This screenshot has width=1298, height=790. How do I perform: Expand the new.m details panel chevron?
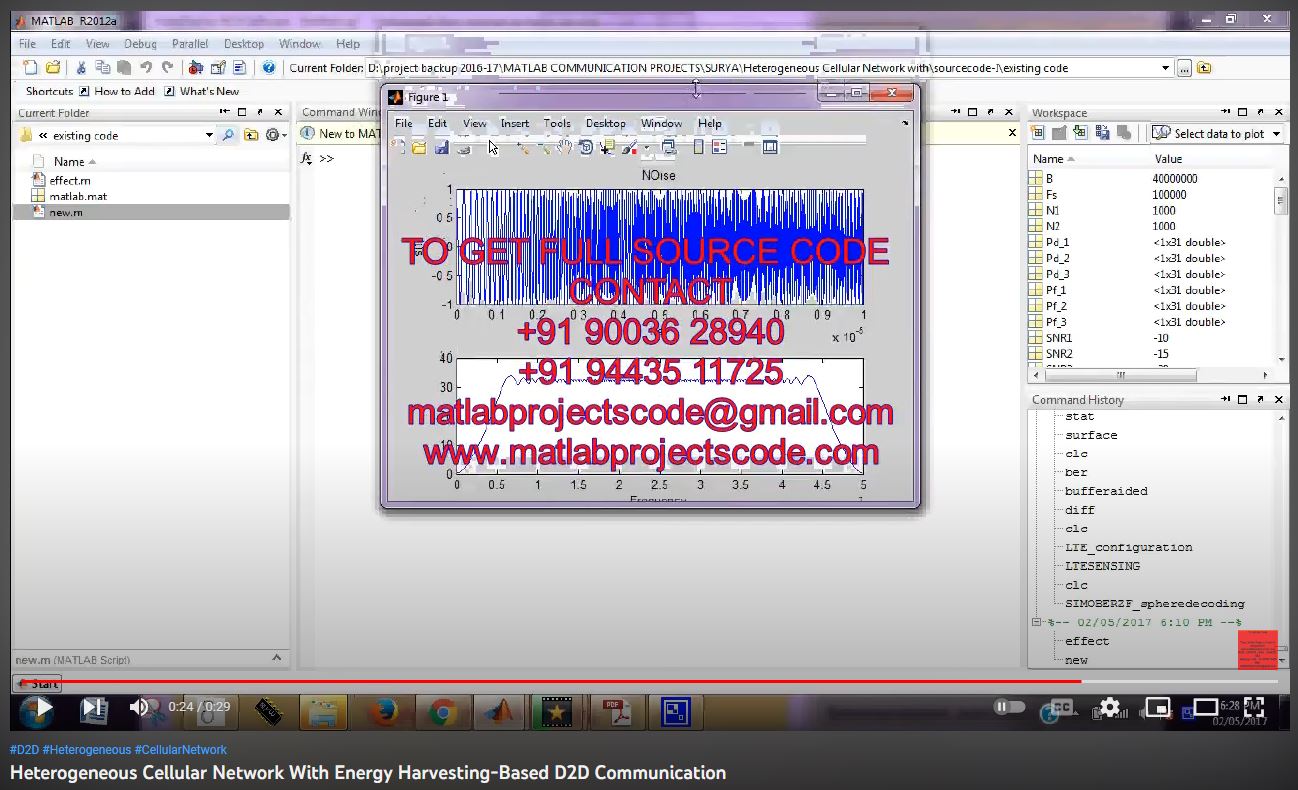[x=277, y=657]
